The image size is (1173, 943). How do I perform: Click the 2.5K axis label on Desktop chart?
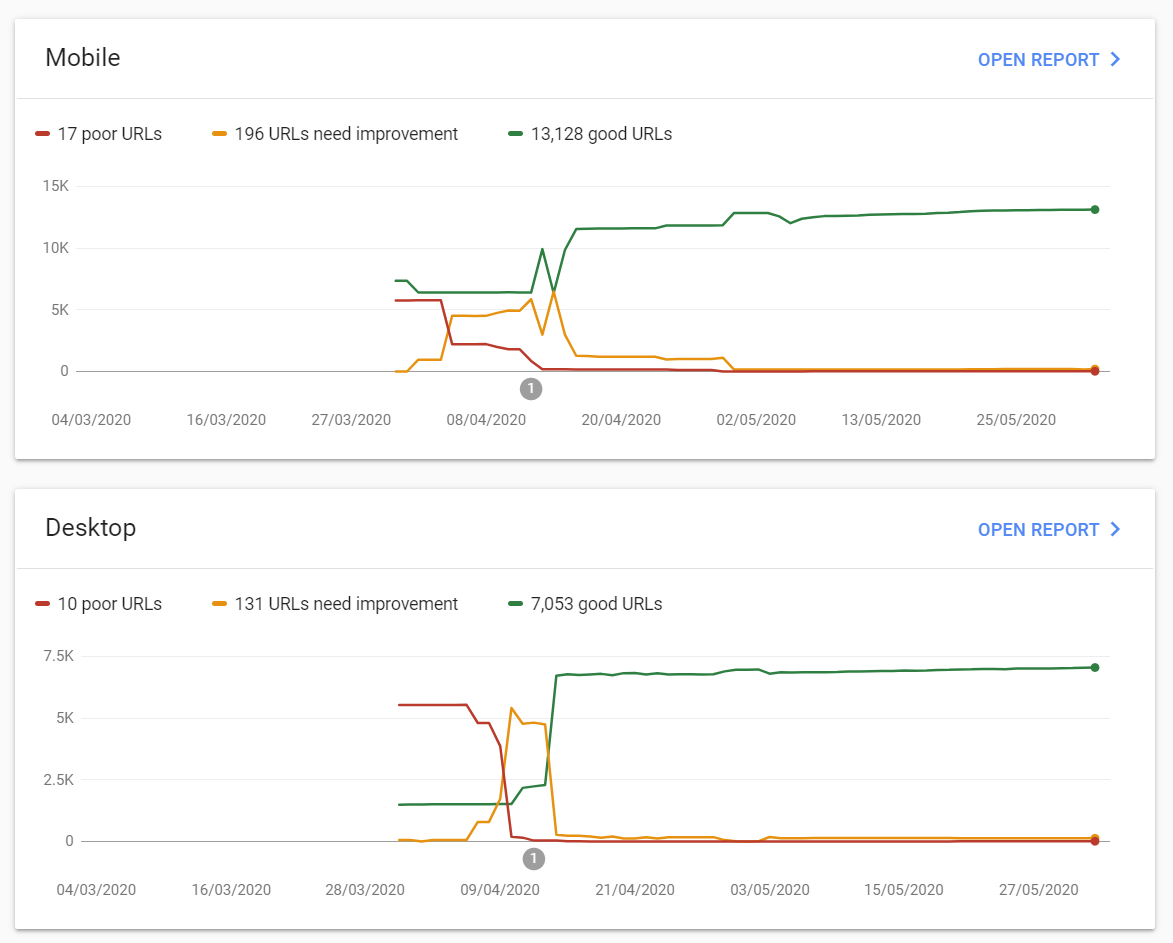58,779
